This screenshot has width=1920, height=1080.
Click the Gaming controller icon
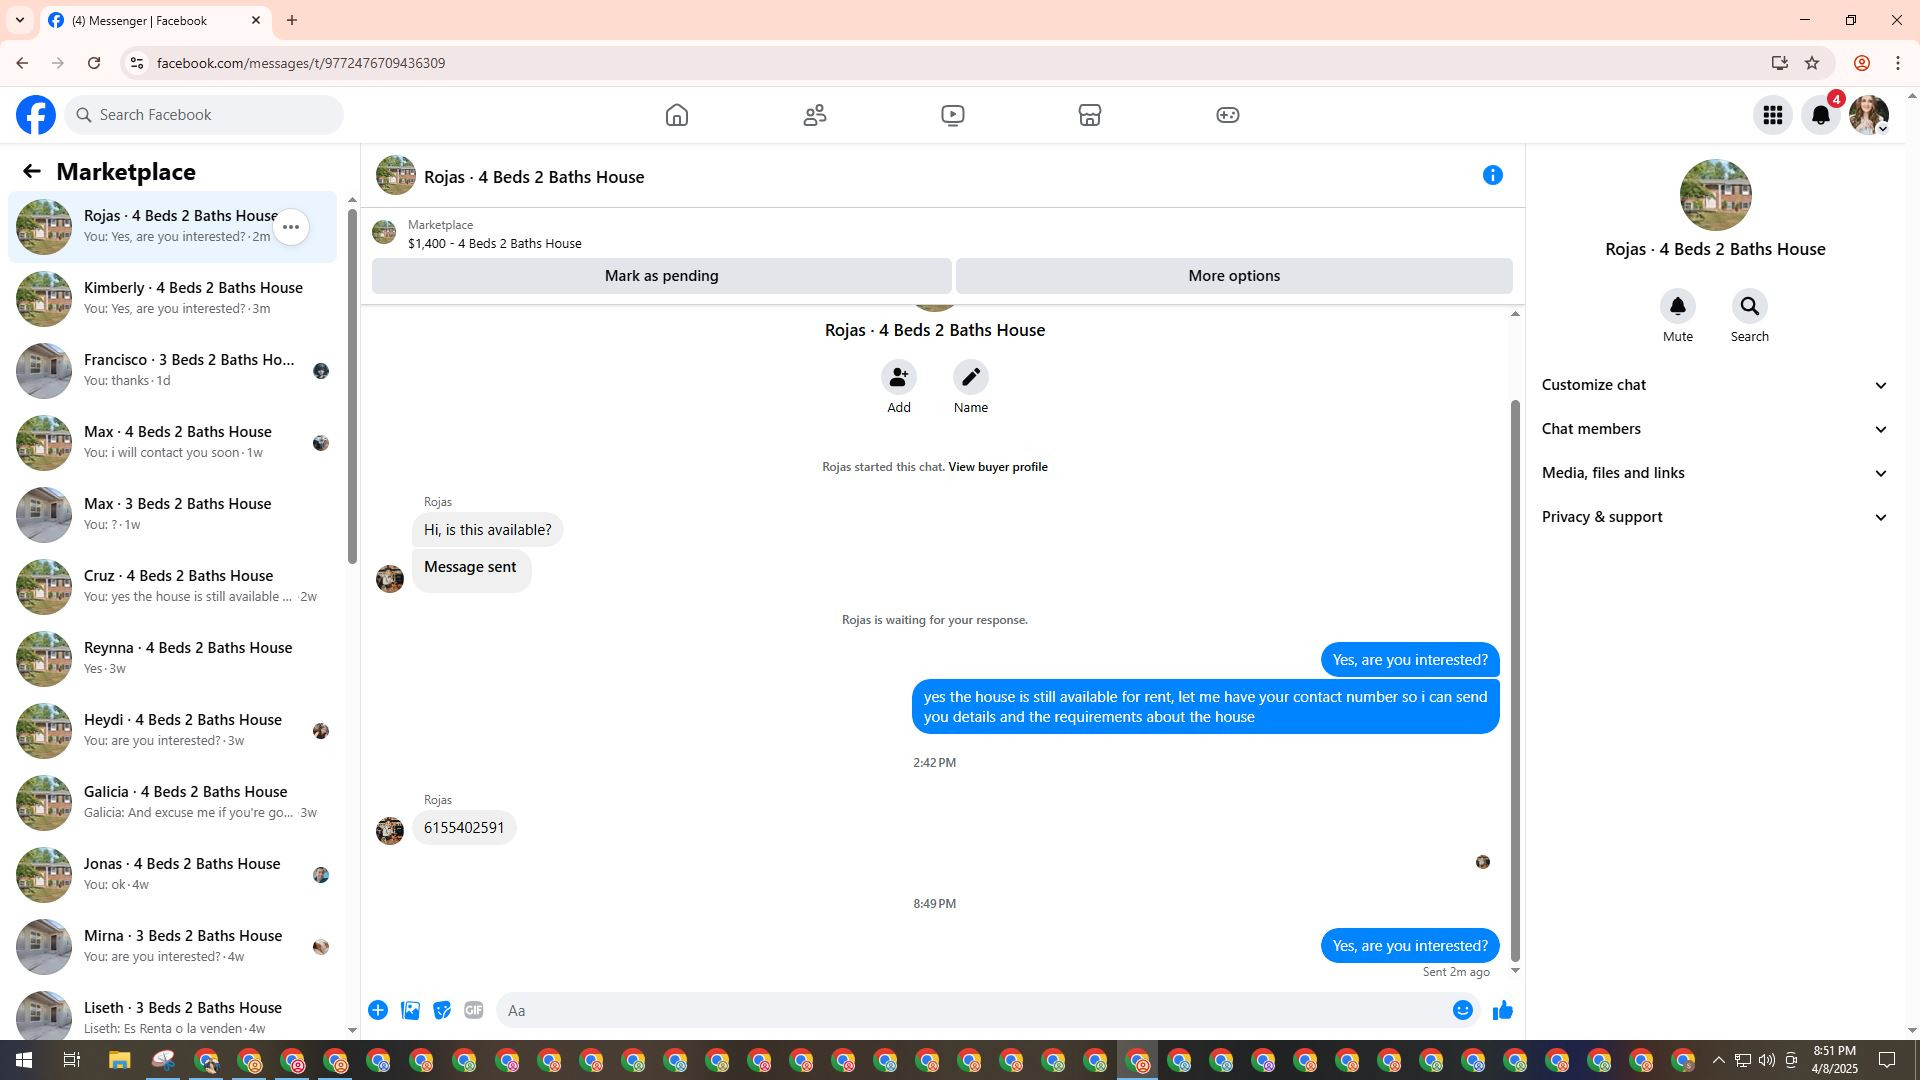click(x=1227, y=115)
